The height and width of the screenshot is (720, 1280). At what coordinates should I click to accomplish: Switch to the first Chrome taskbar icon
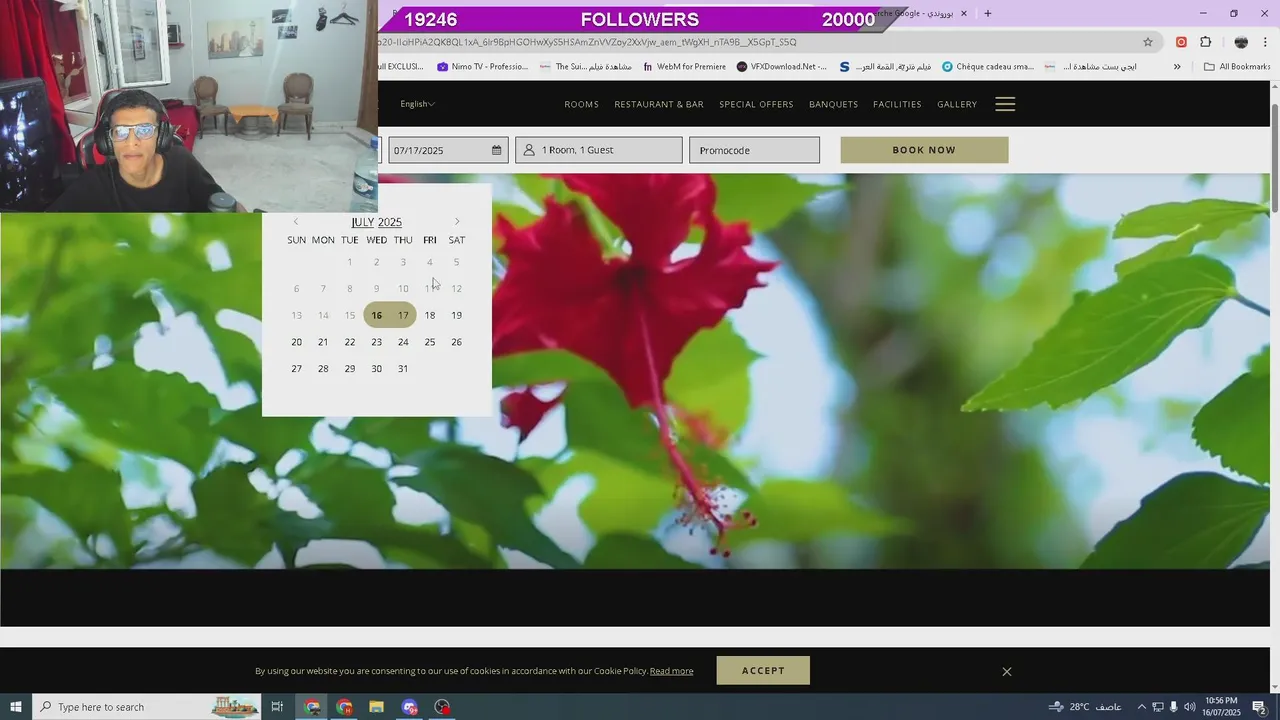[312, 707]
